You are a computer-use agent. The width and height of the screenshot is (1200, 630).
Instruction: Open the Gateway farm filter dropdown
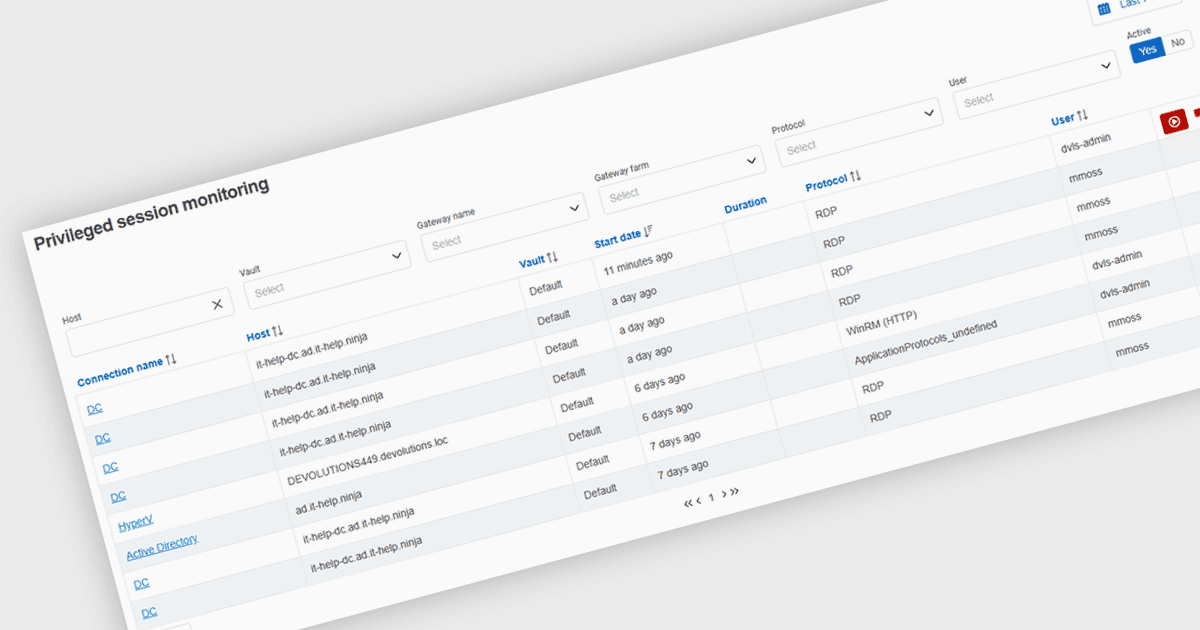680,178
